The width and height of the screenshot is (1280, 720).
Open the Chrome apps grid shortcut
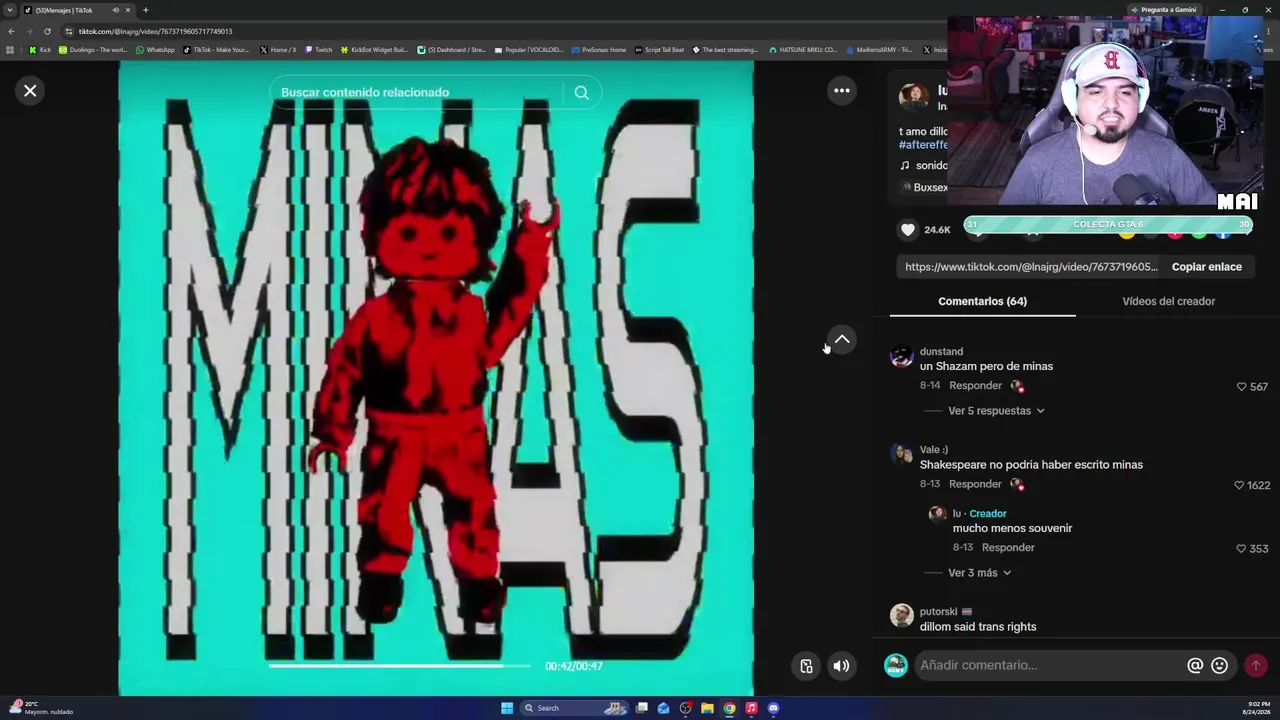pos(10,49)
